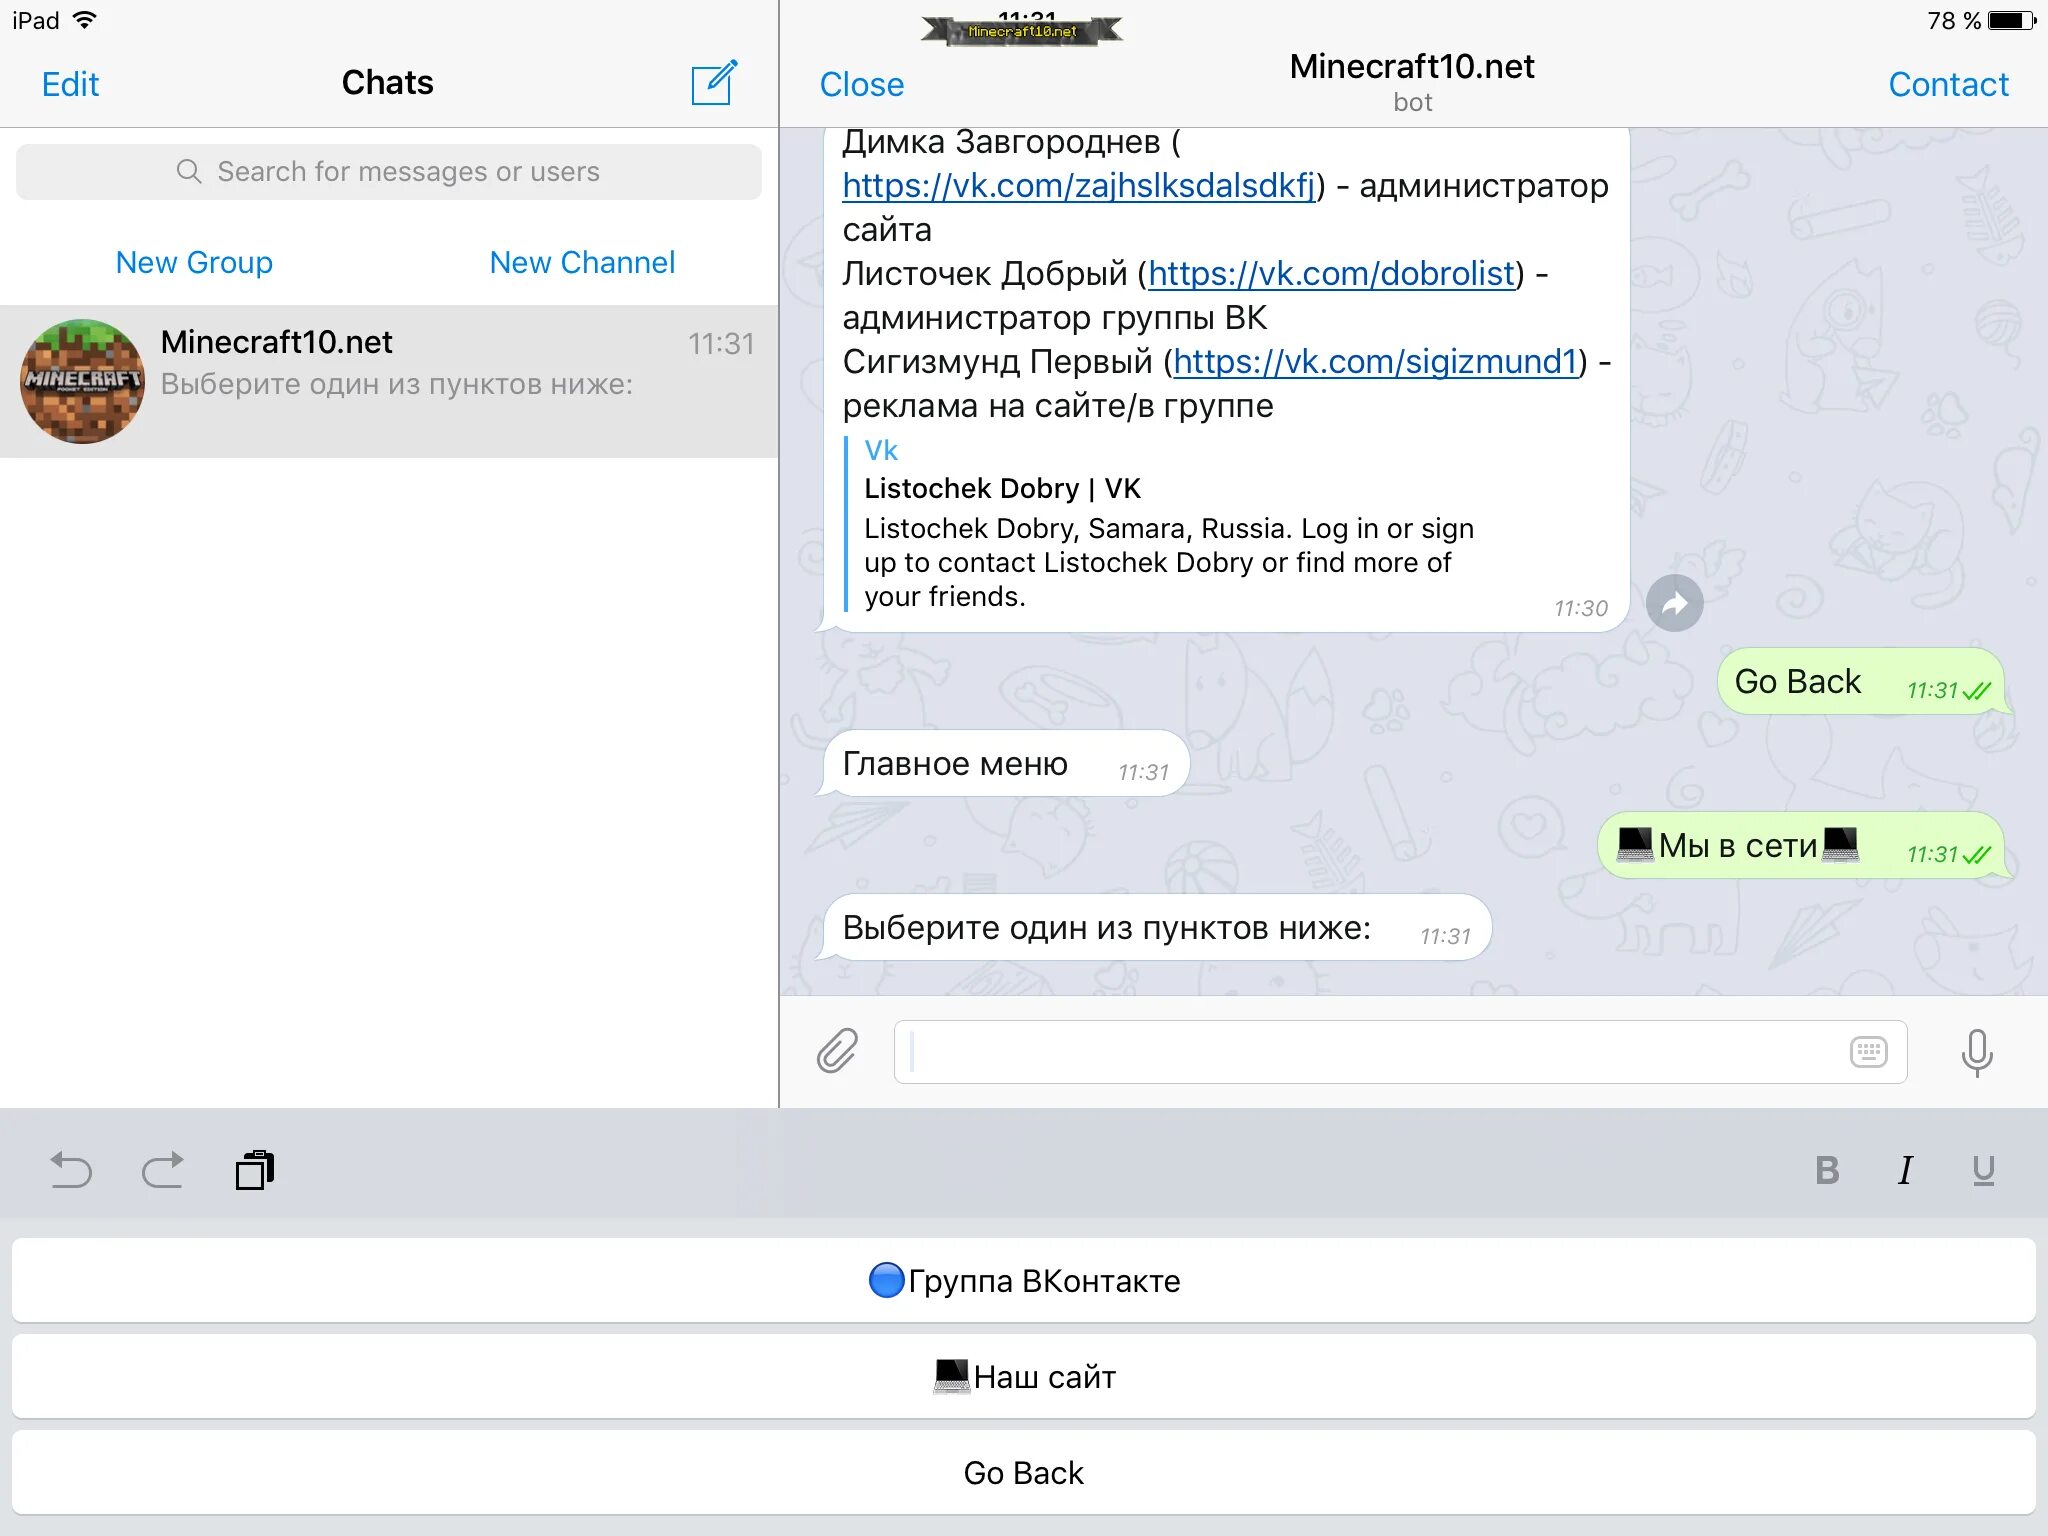
Task: Tap the battery indicator in status bar
Action: (x=2012, y=20)
